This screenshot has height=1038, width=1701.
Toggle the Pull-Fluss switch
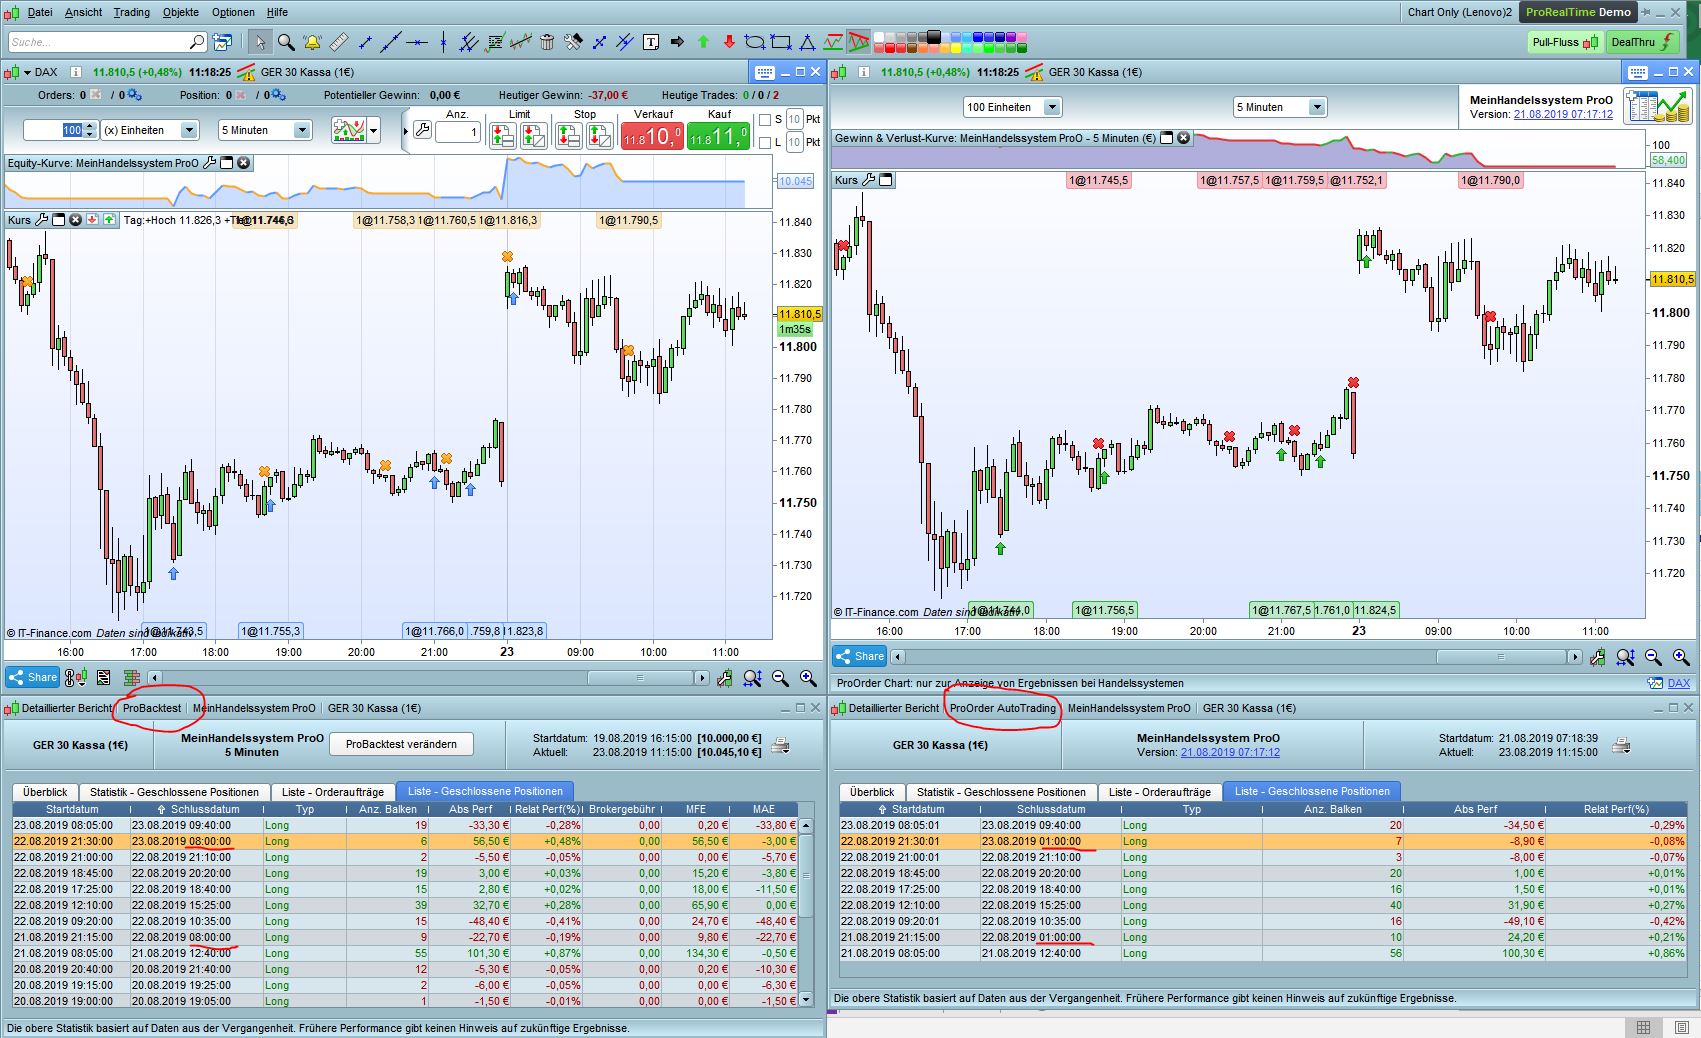click(x=1565, y=42)
